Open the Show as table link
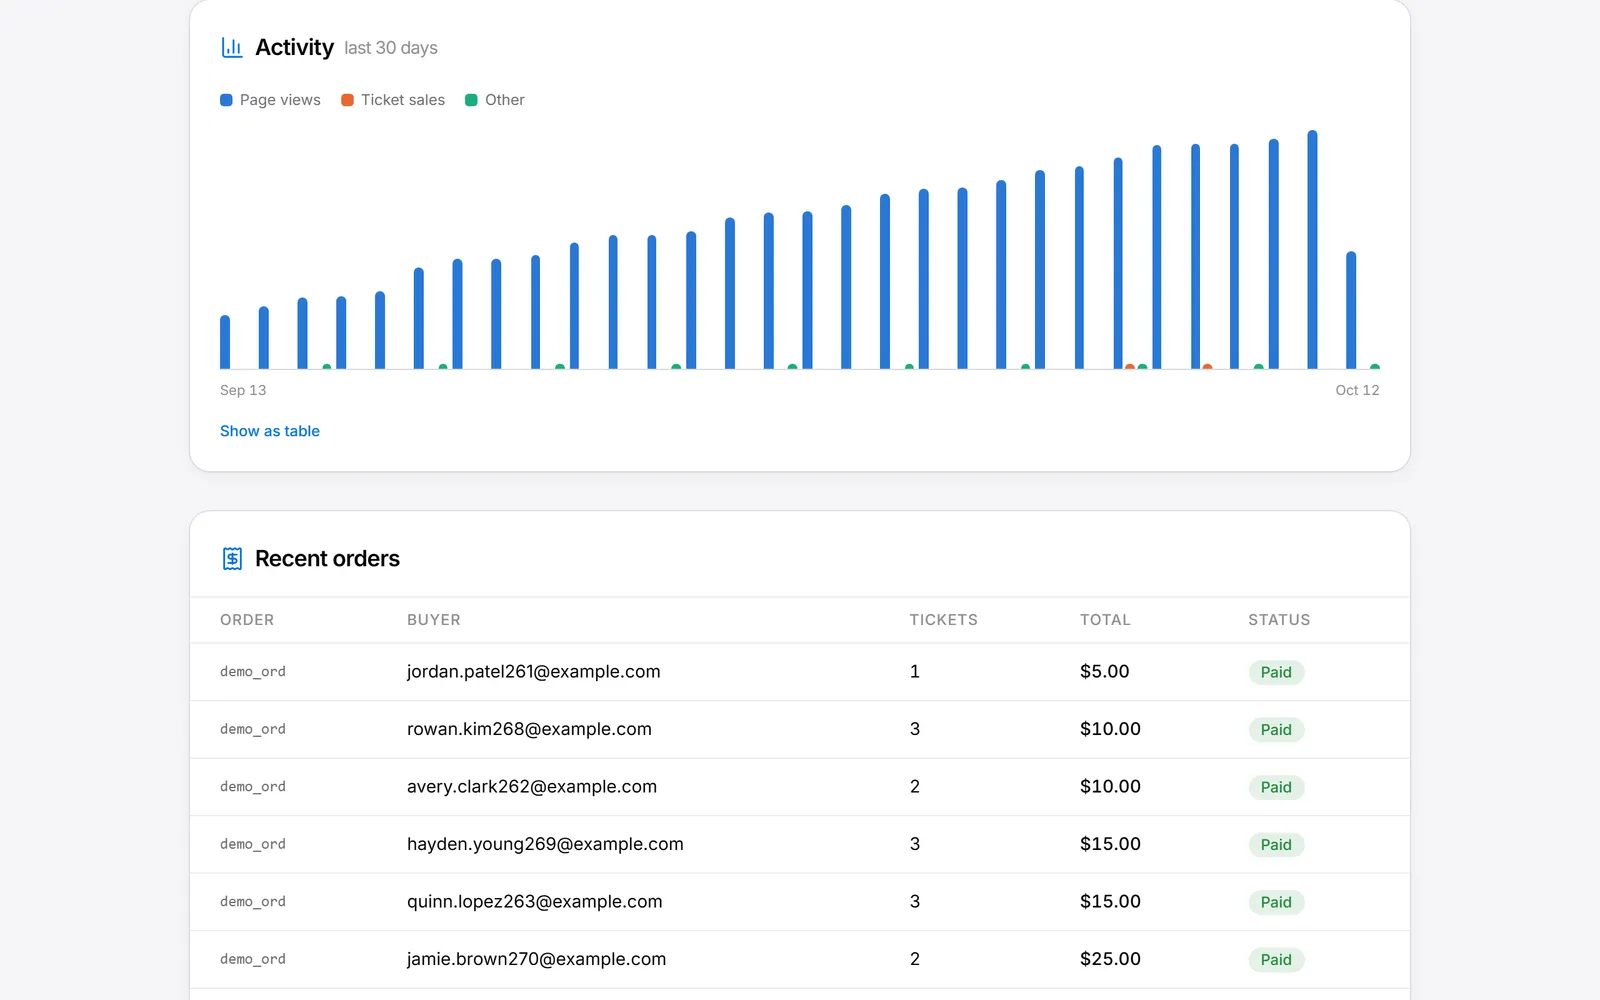Image resolution: width=1600 pixels, height=1000 pixels. [x=270, y=431]
